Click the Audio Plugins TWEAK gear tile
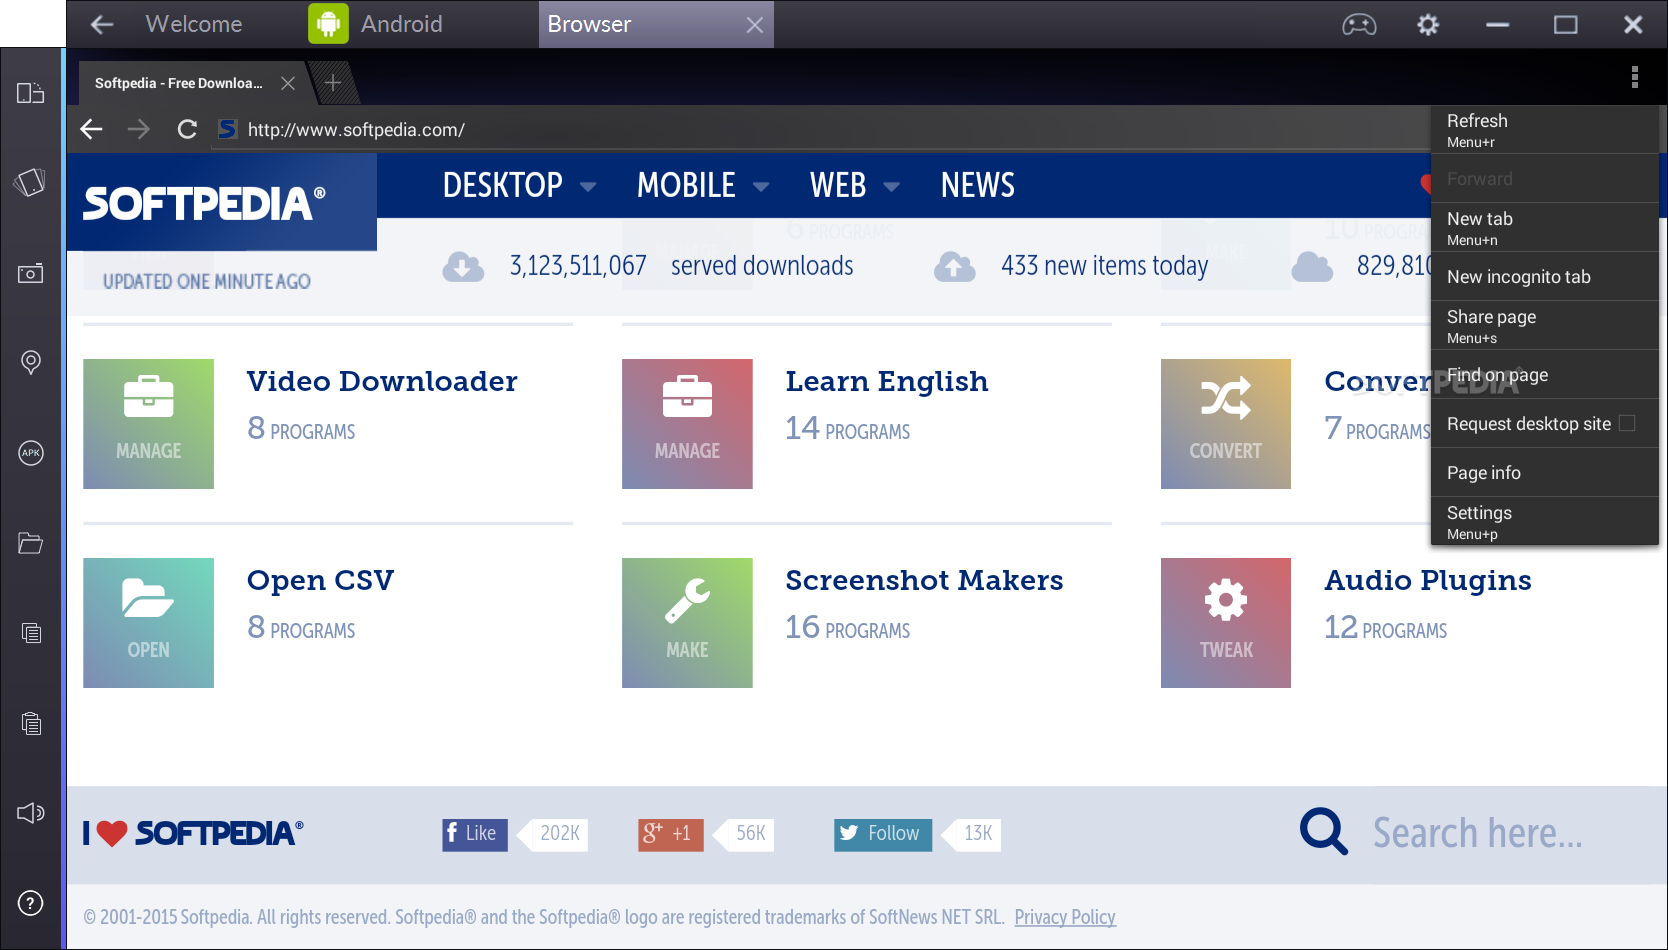The image size is (1668, 950). pyautogui.click(x=1226, y=623)
